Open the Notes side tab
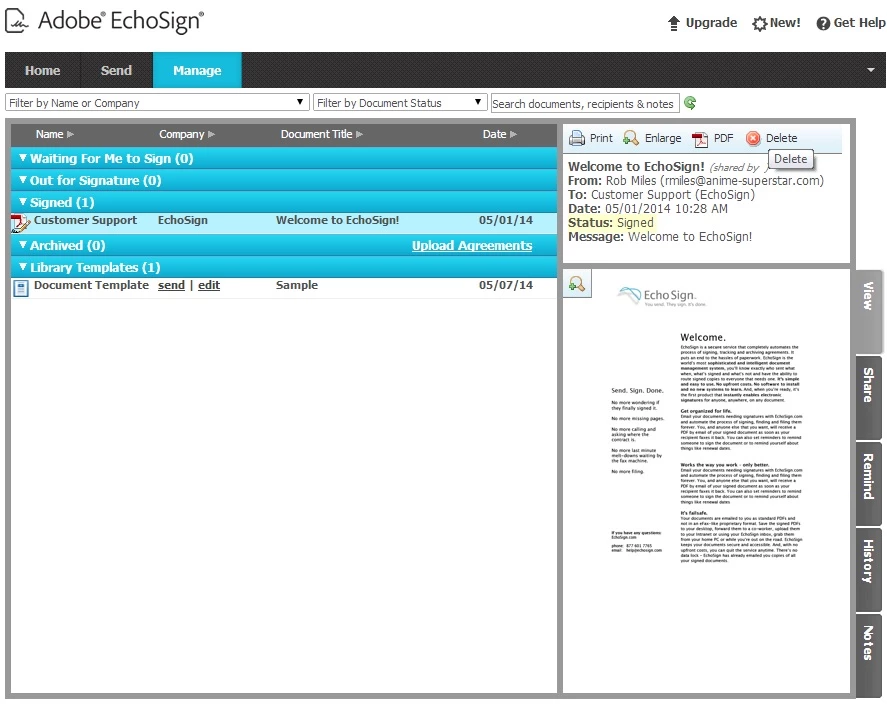Image resolution: width=887 pixels, height=704 pixels. pyautogui.click(x=868, y=654)
